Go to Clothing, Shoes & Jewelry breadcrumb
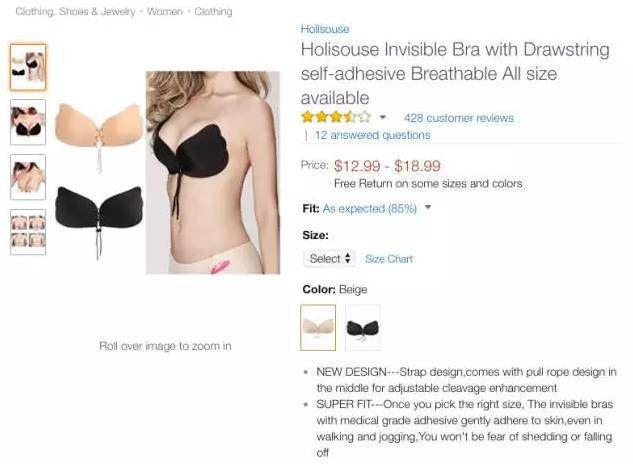This screenshot has height=465, width=633. 75,11
